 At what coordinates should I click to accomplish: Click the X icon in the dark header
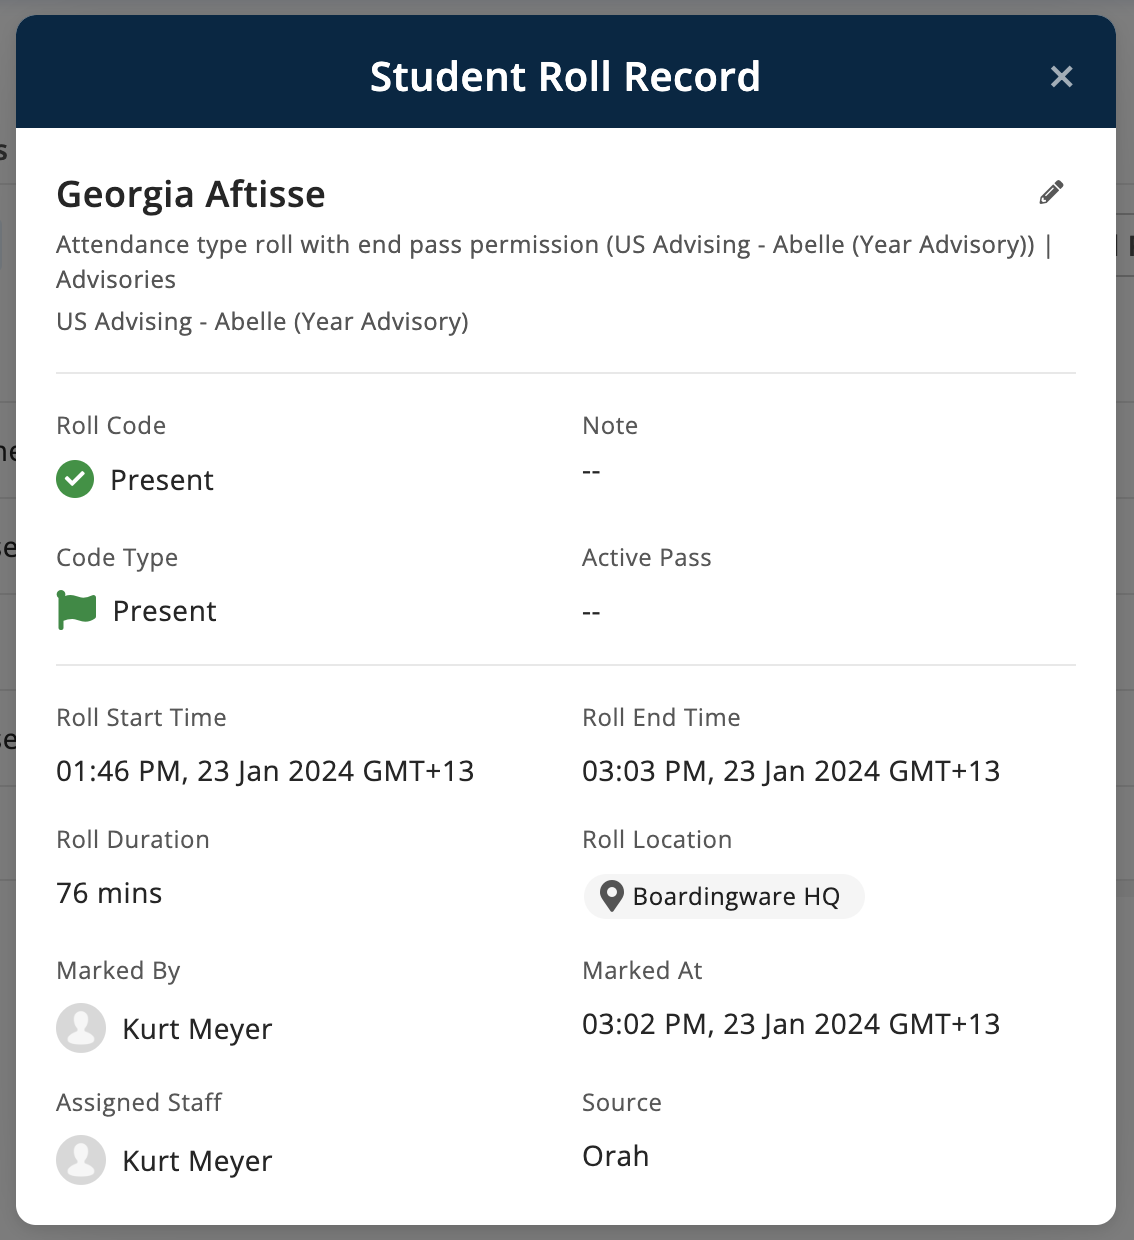tap(1061, 76)
